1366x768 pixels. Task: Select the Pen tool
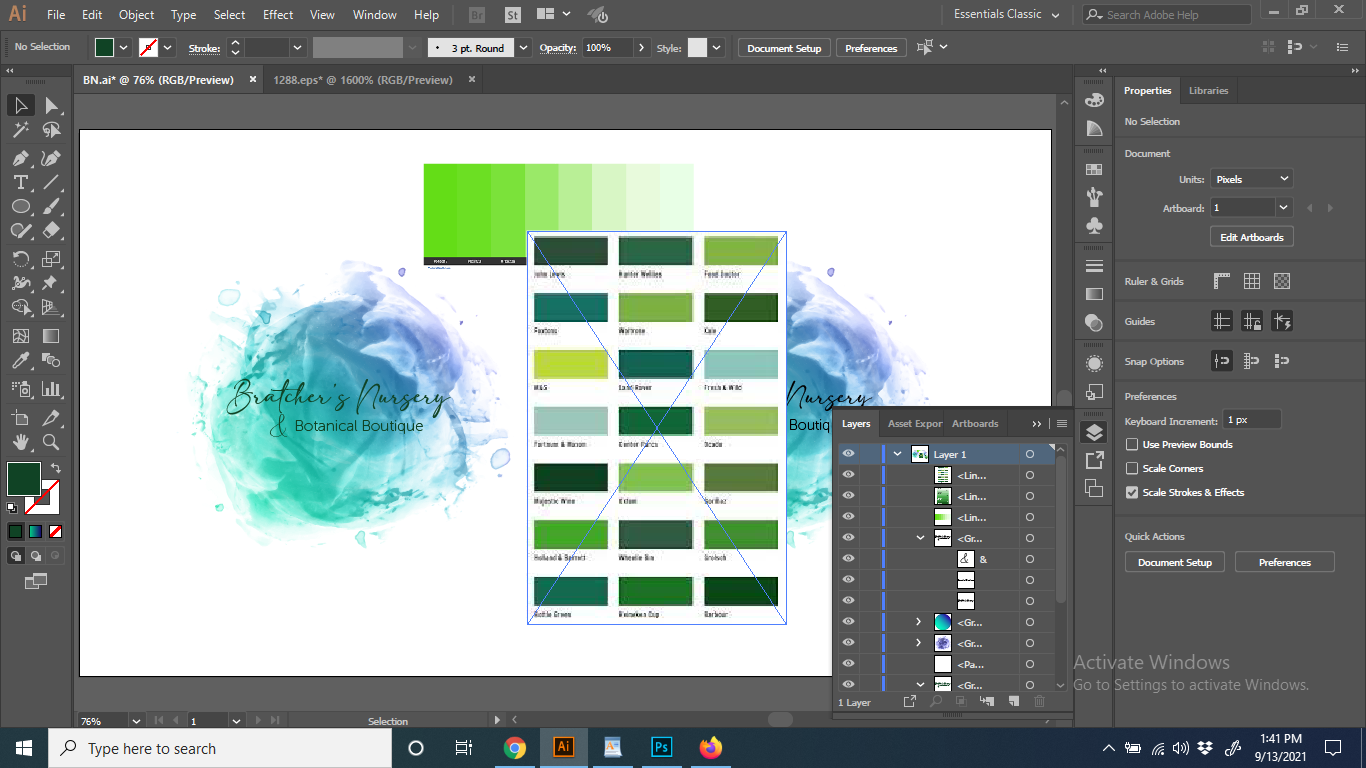tap(20, 158)
